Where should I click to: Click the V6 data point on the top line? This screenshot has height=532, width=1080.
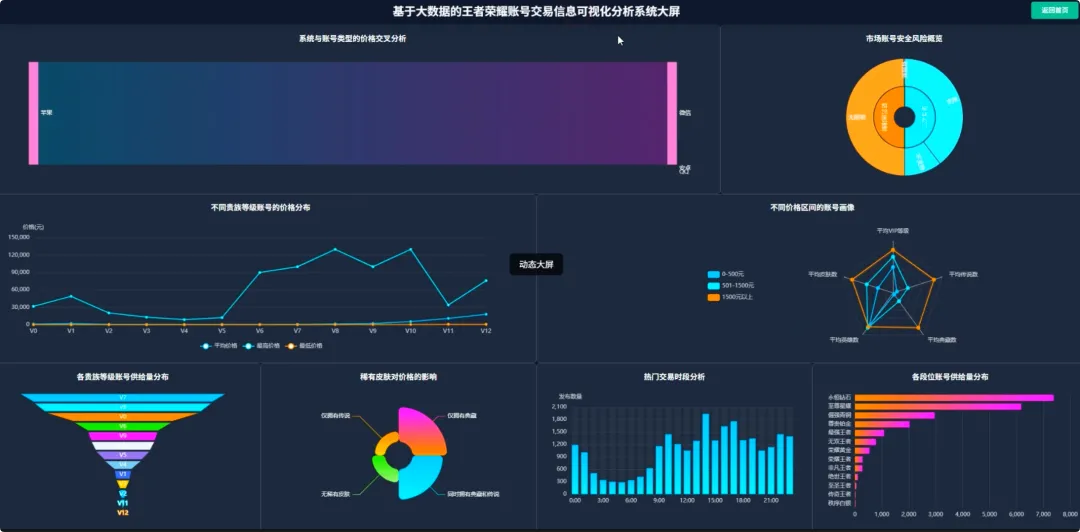tap(260, 272)
